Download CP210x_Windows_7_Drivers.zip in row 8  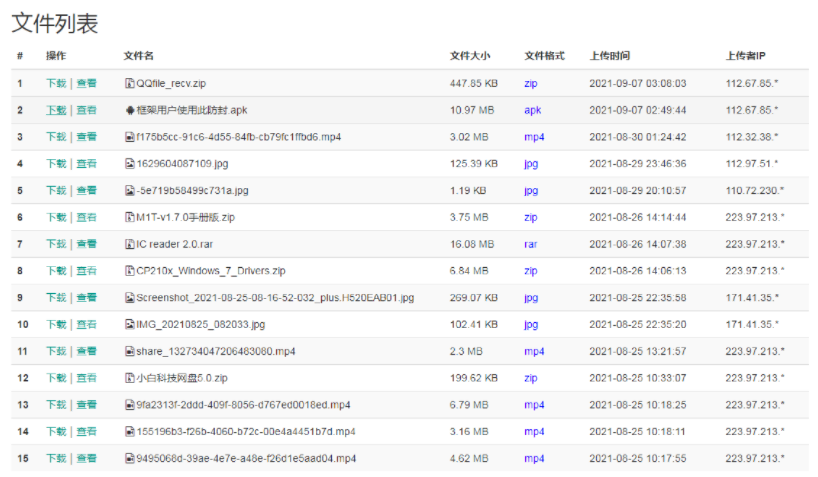click(x=56, y=271)
